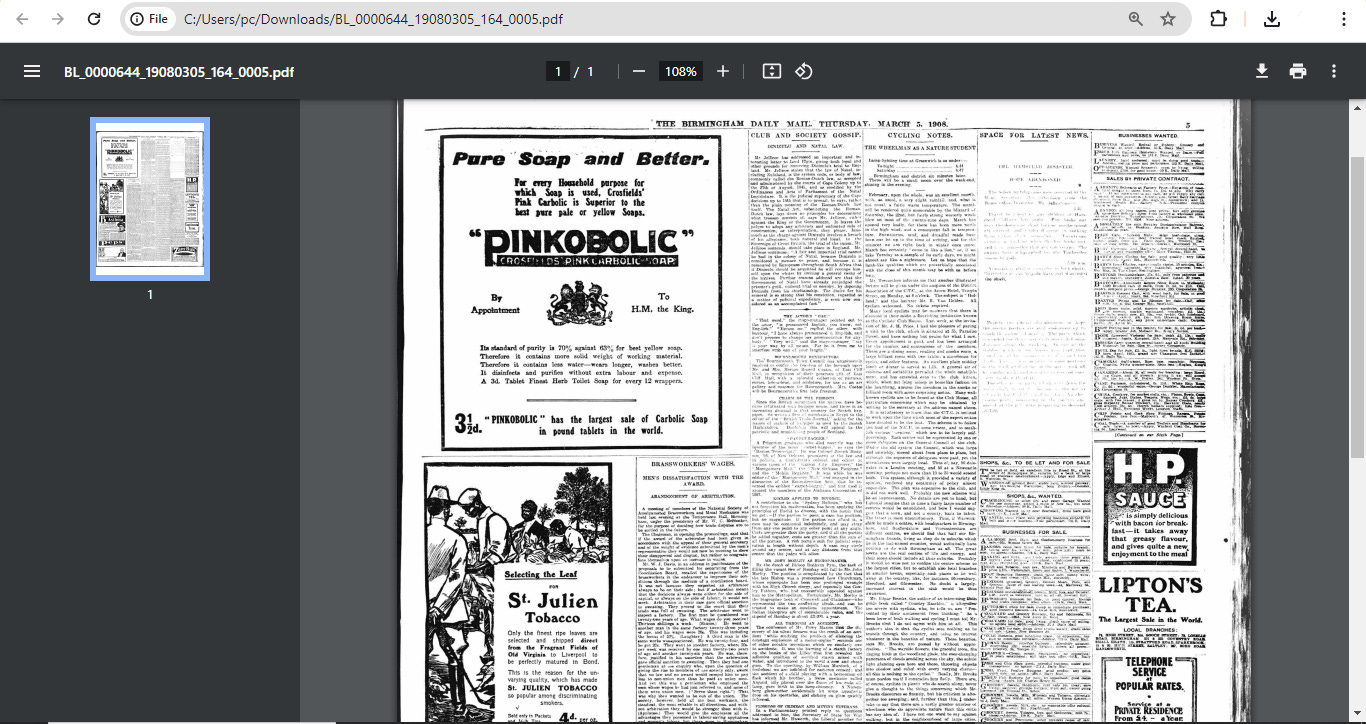Click Space for Latest News heading
The width and height of the screenshot is (1366, 724).
coord(1034,135)
